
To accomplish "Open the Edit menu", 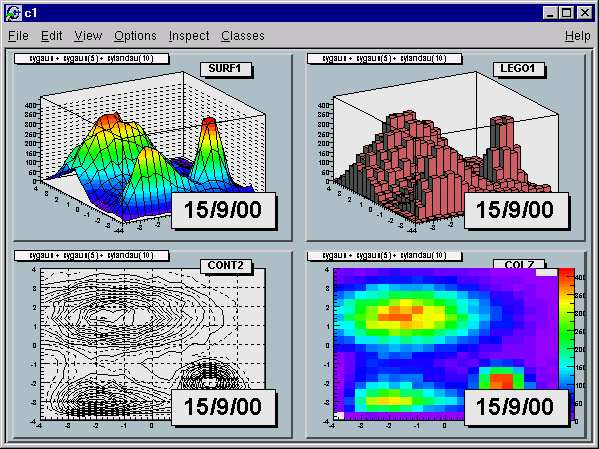I will (51, 36).
